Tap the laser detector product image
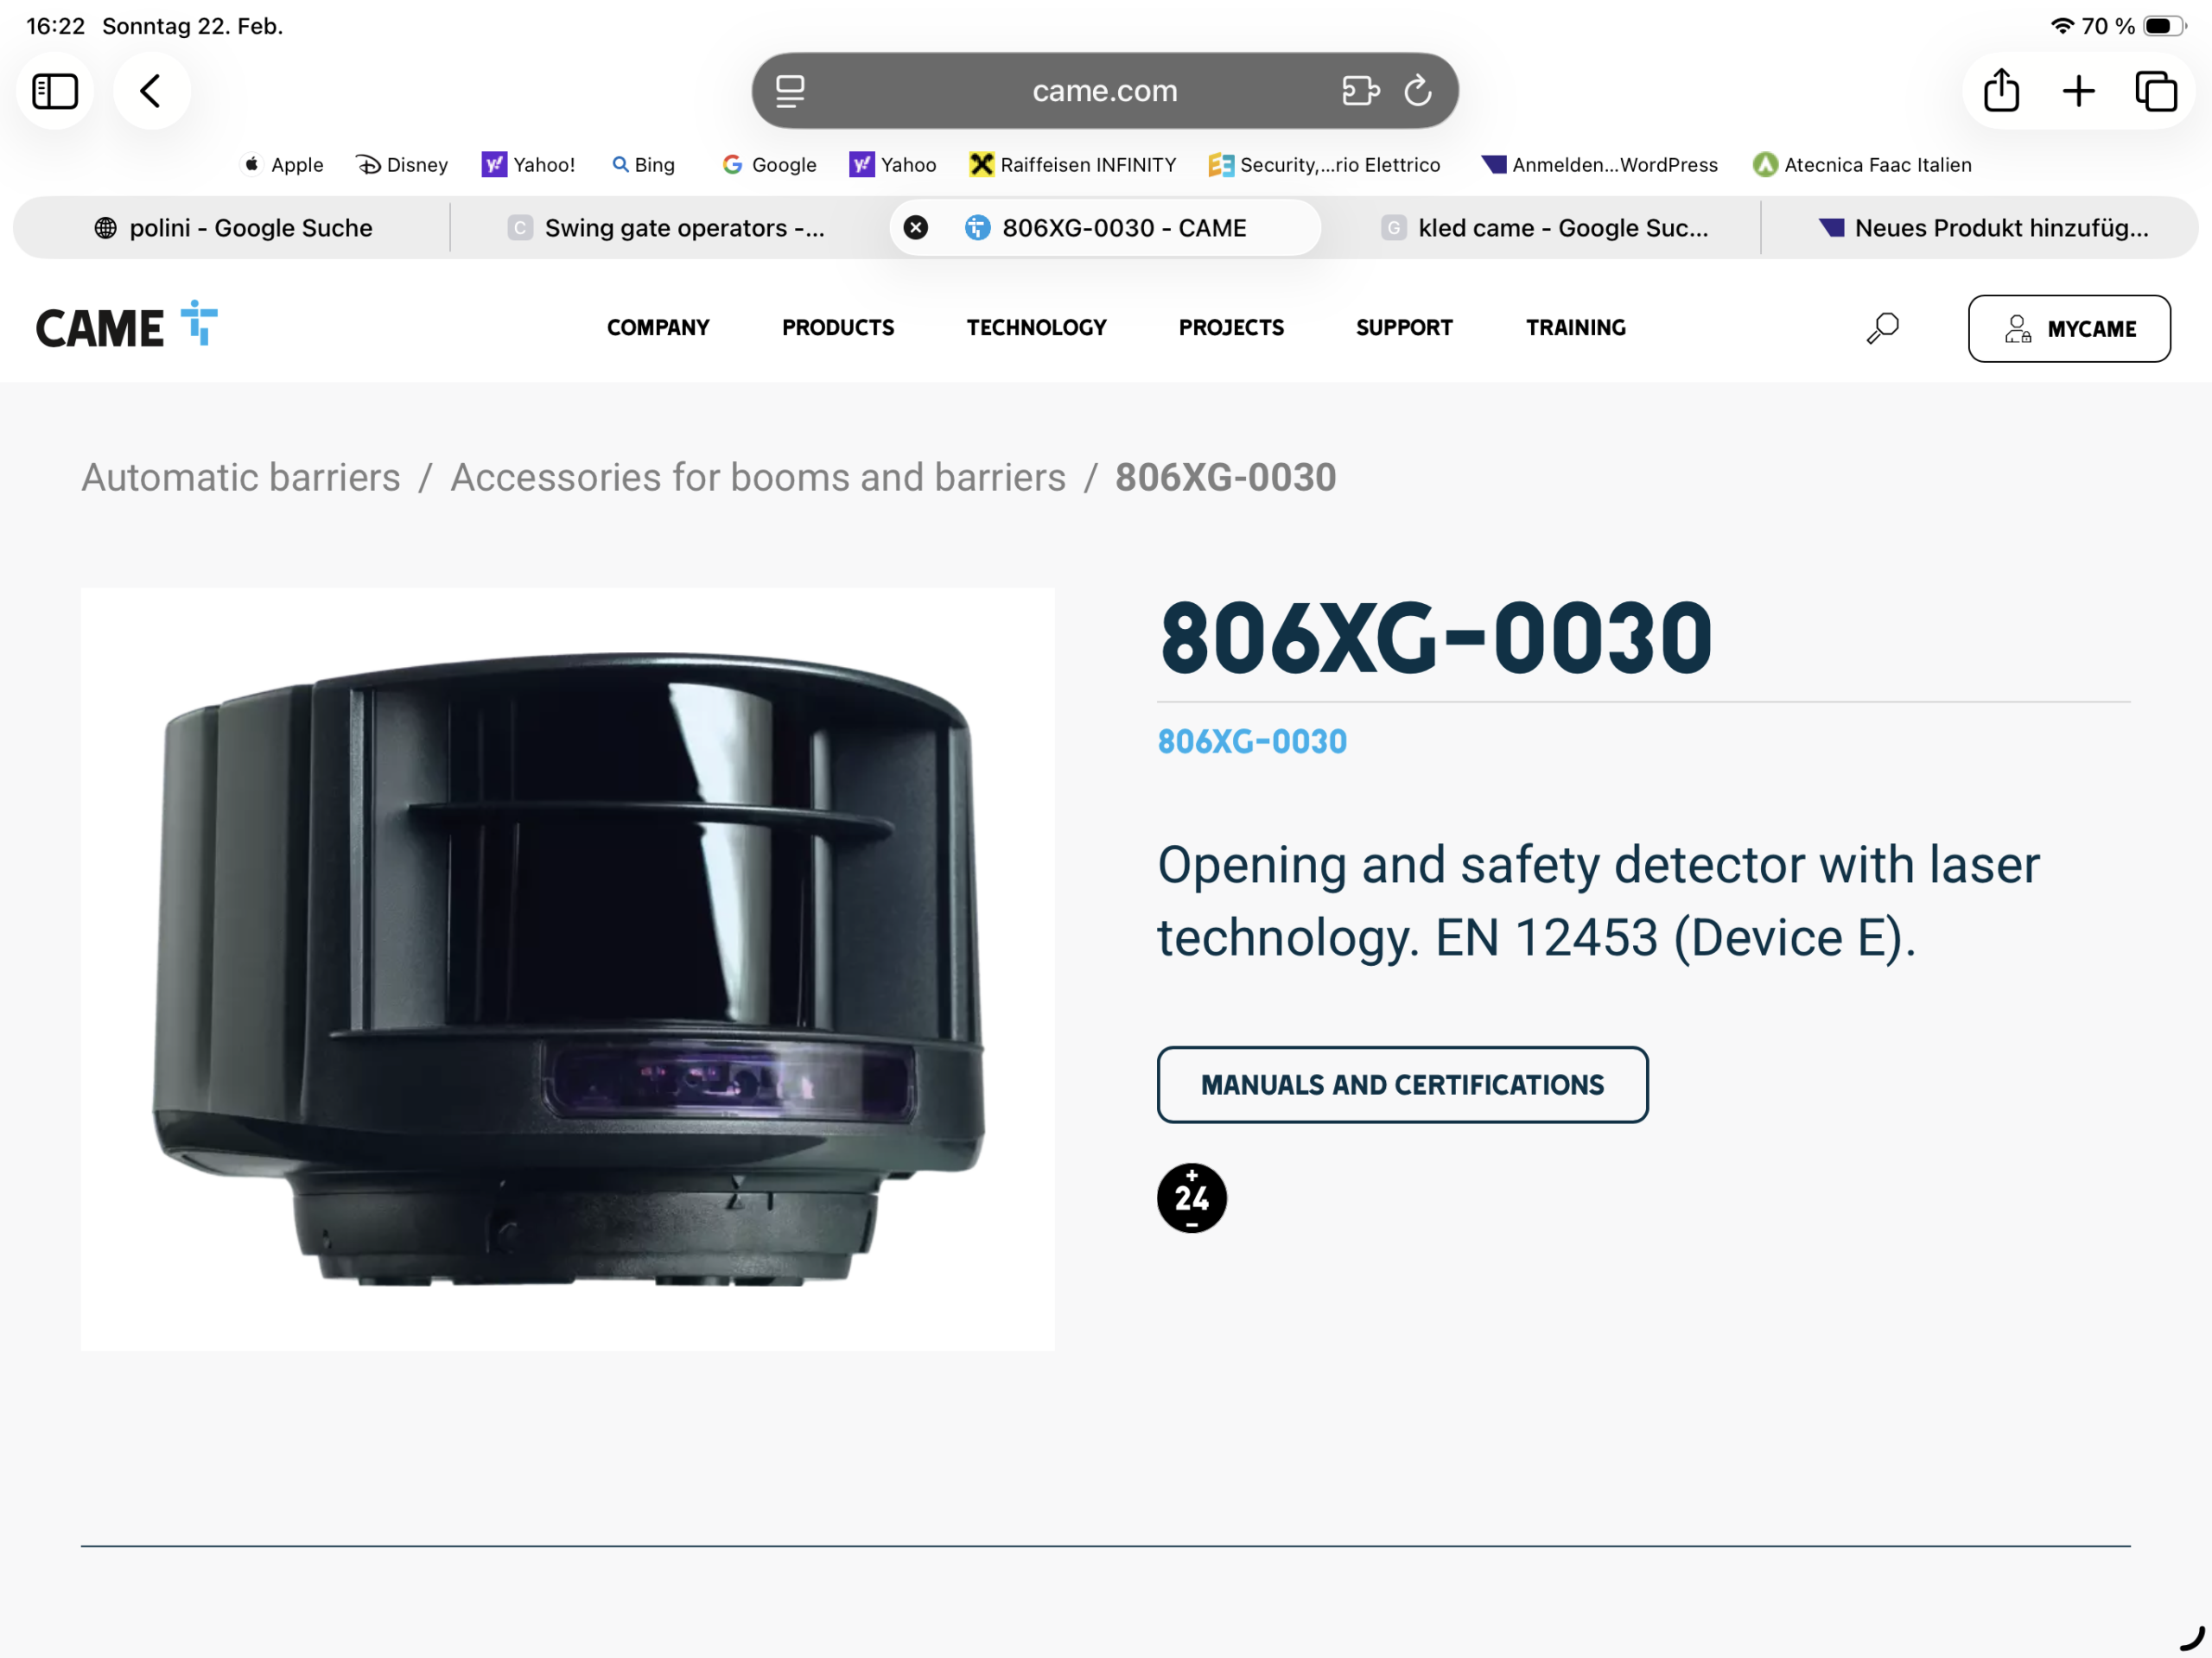 click(567, 968)
